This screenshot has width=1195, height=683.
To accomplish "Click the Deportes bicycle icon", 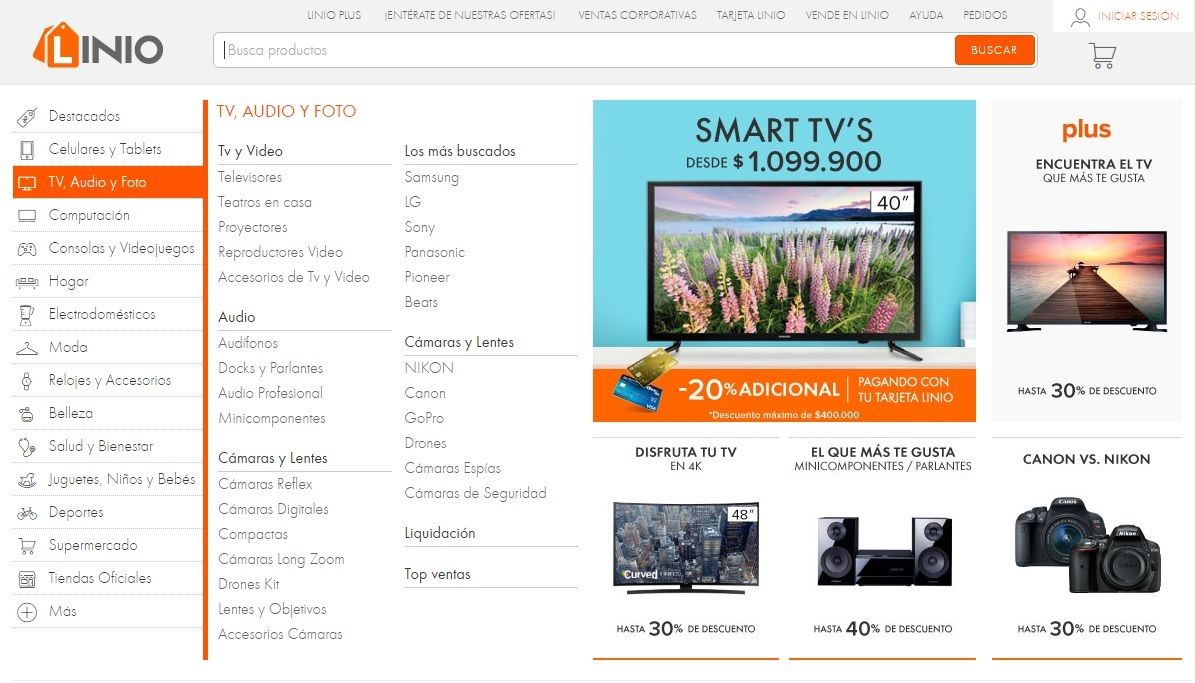I will pyautogui.click(x=27, y=513).
